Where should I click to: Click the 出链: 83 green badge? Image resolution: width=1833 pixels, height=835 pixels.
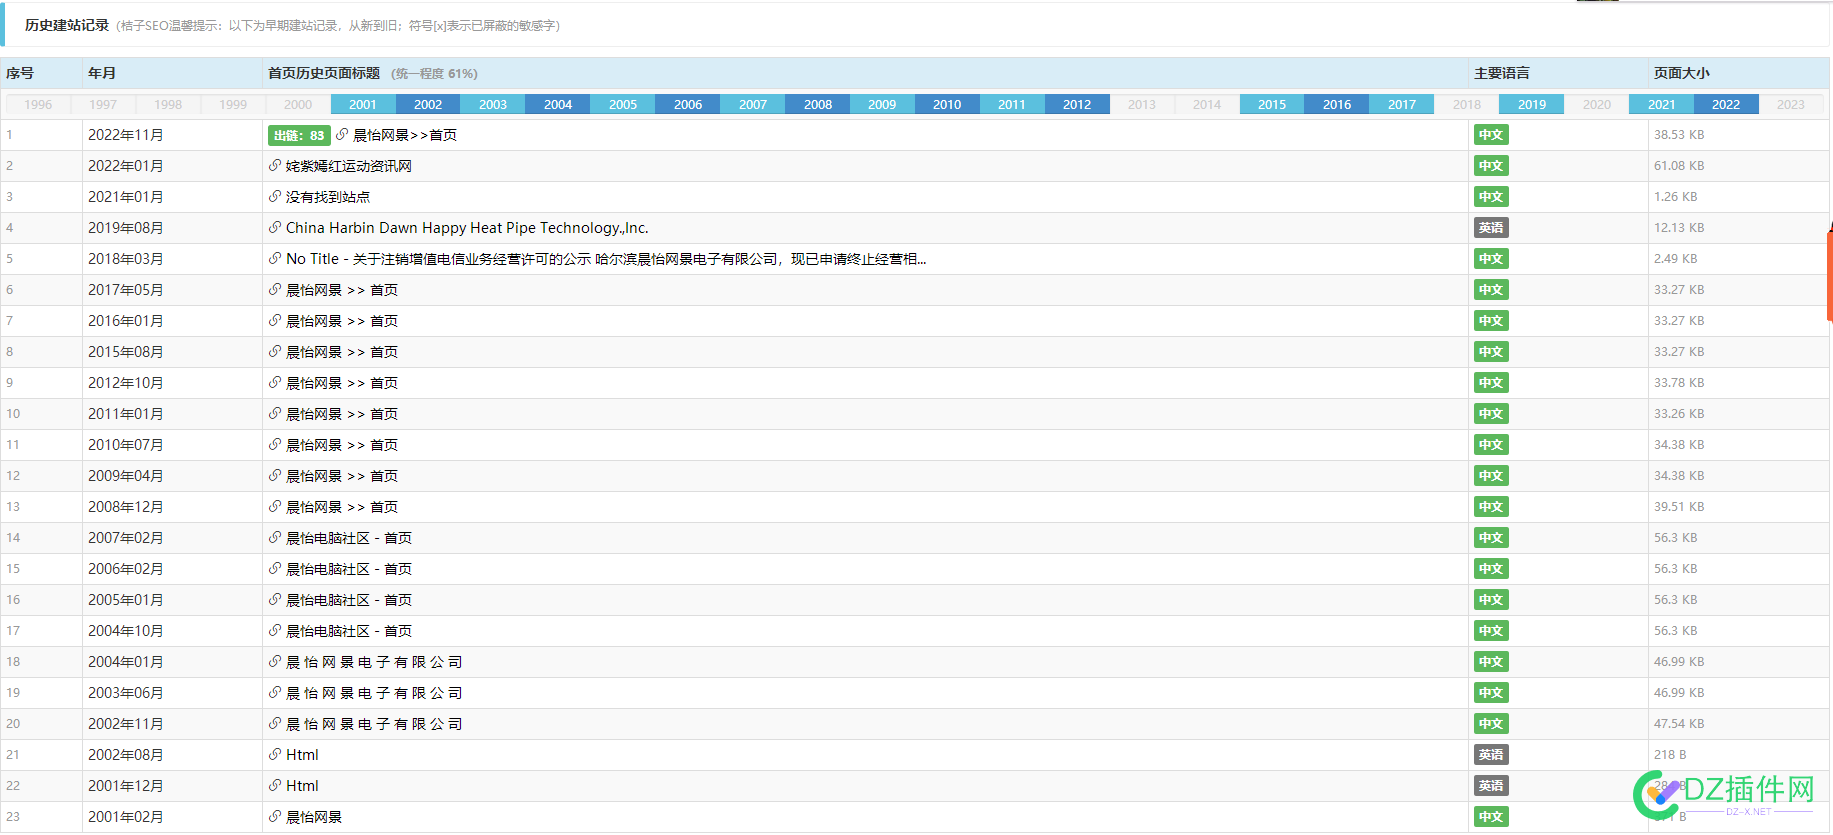click(x=299, y=135)
